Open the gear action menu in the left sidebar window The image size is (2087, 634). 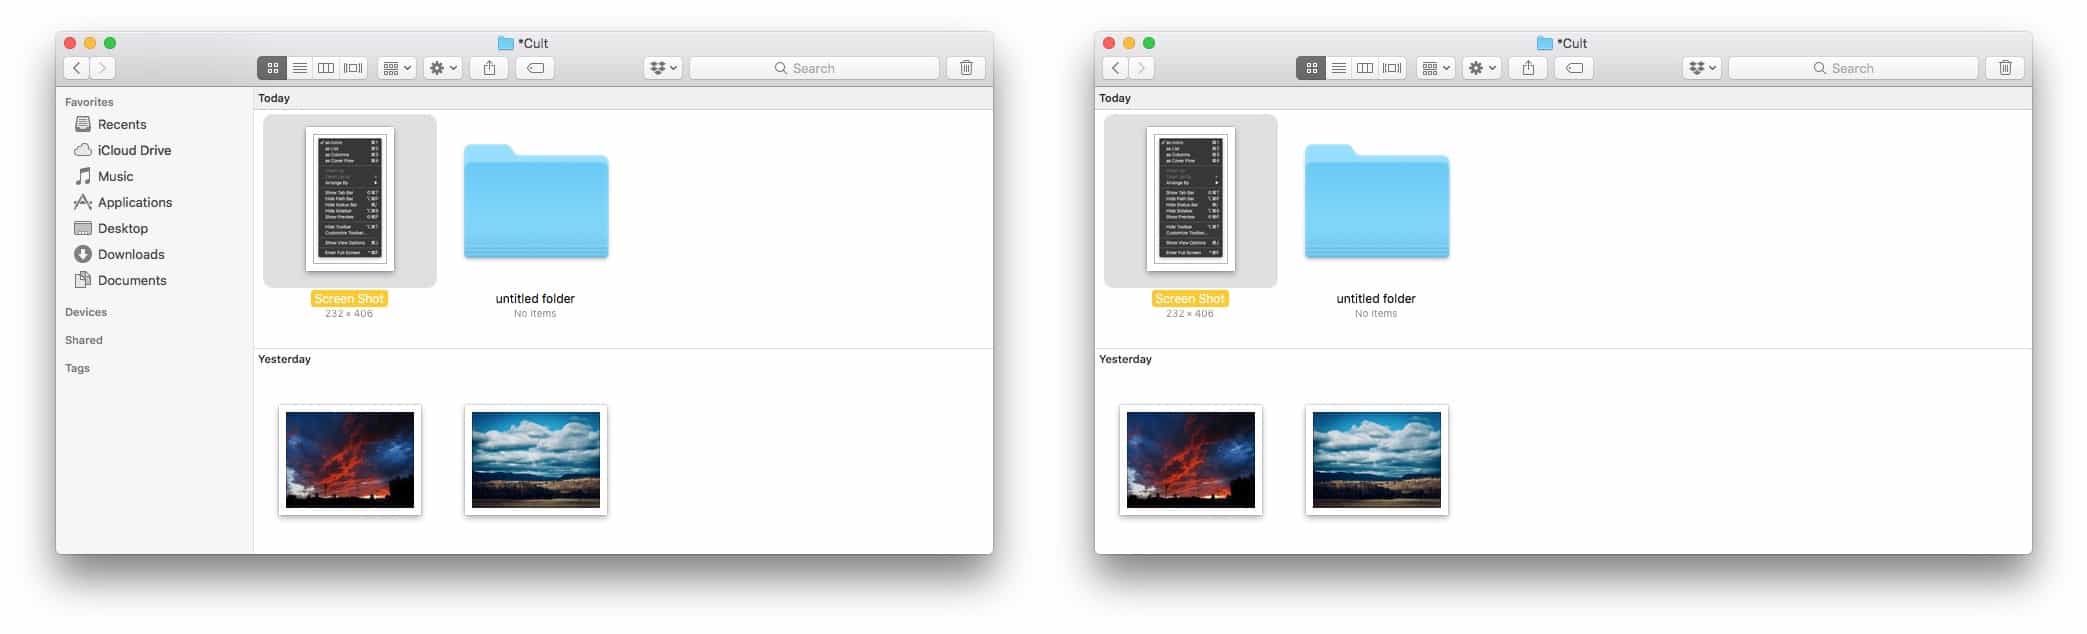pyautogui.click(x=443, y=68)
